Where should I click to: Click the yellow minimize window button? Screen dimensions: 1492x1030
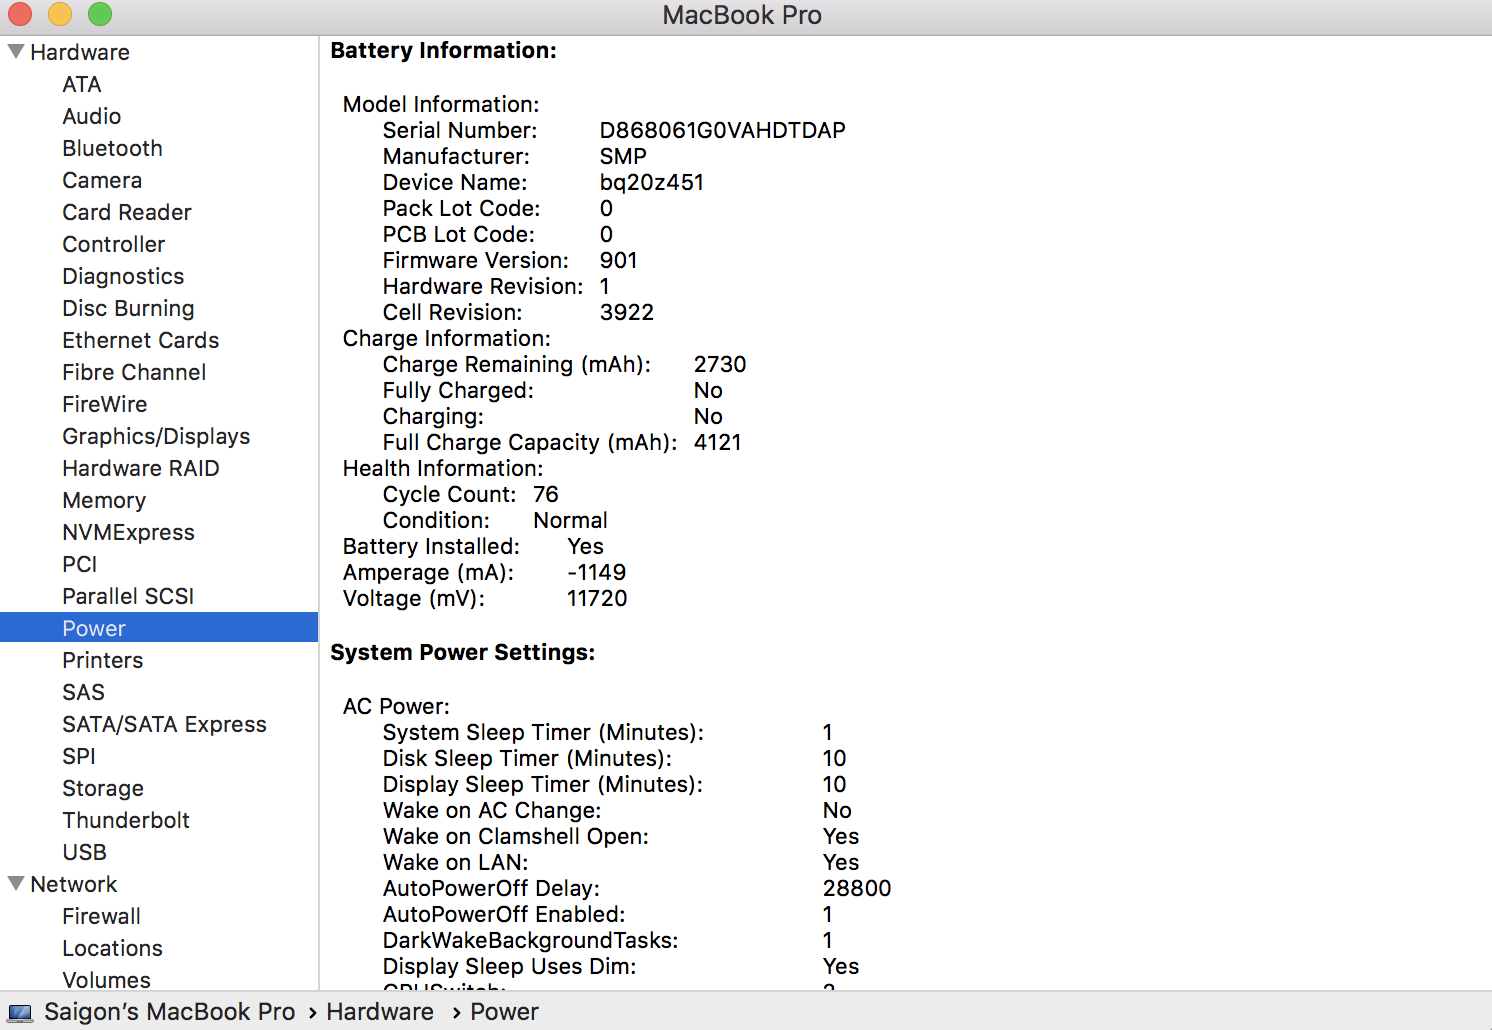pos(60,14)
